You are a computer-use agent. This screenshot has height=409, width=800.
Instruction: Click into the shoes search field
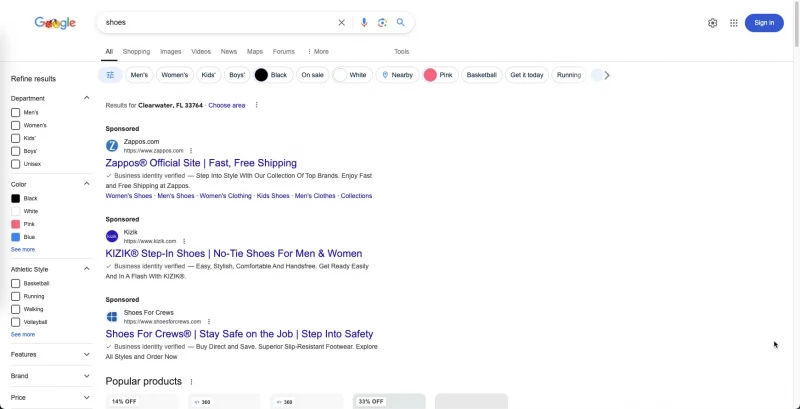point(219,22)
